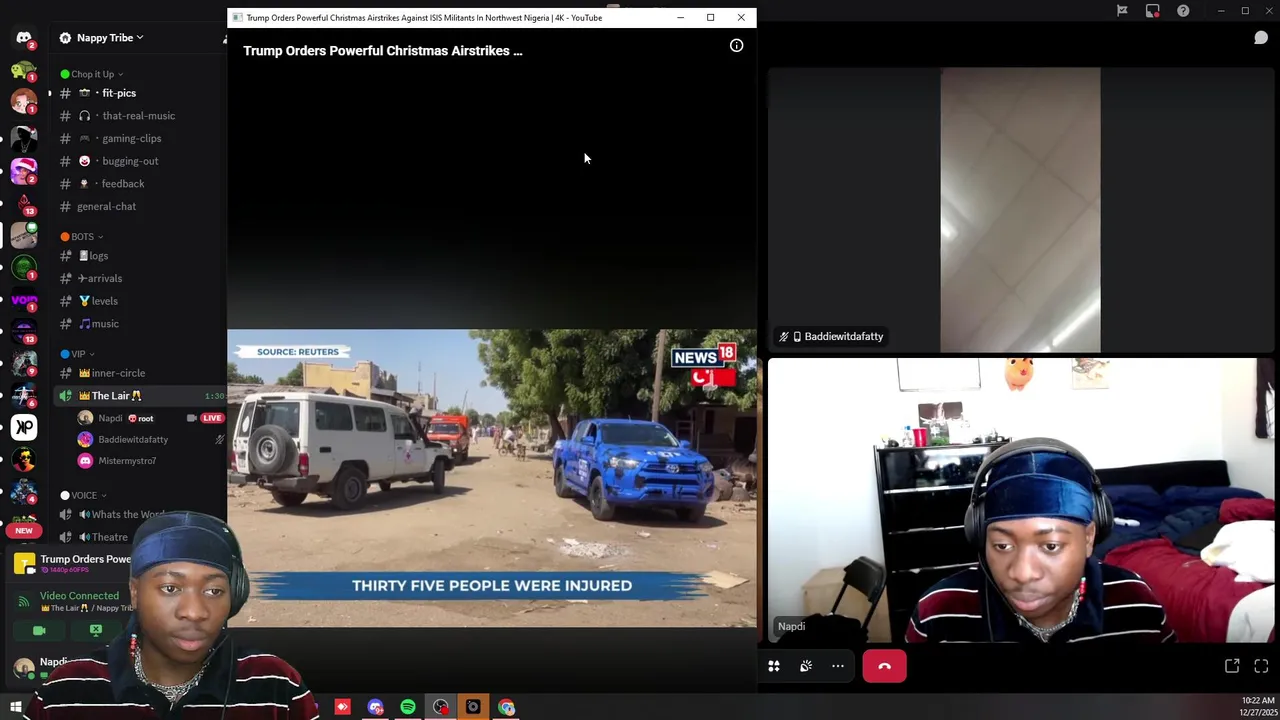Open Chrome from the taskbar
The height and width of the screenshot is (720, 1280).
506,708
